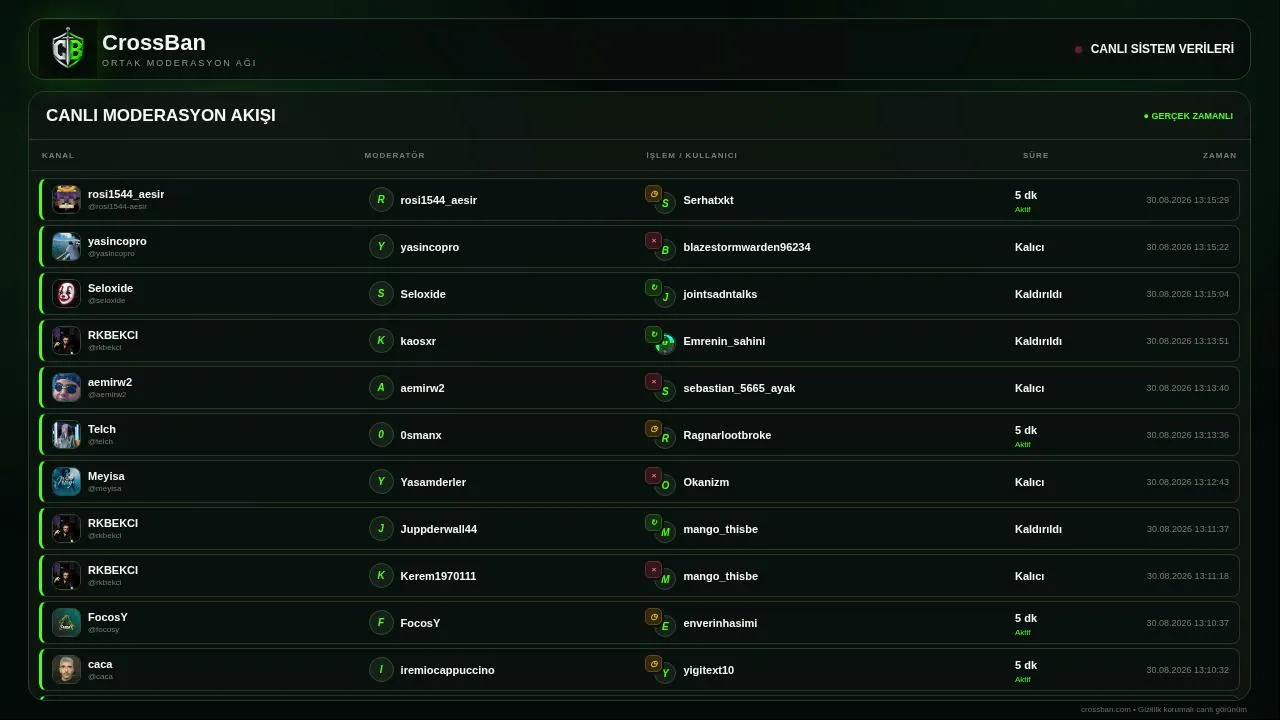Click the ZAMAN column header
The width and height of the screenshot is (1280, 720).
point(1219,155)
